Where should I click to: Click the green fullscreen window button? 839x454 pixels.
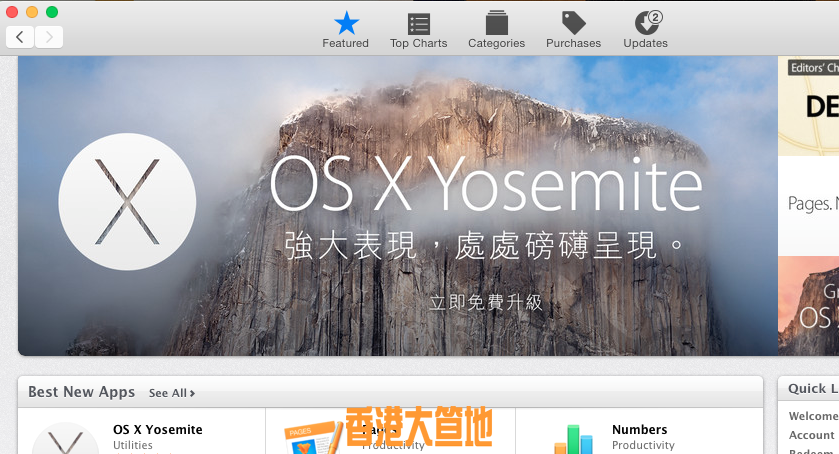click(52, 12)
